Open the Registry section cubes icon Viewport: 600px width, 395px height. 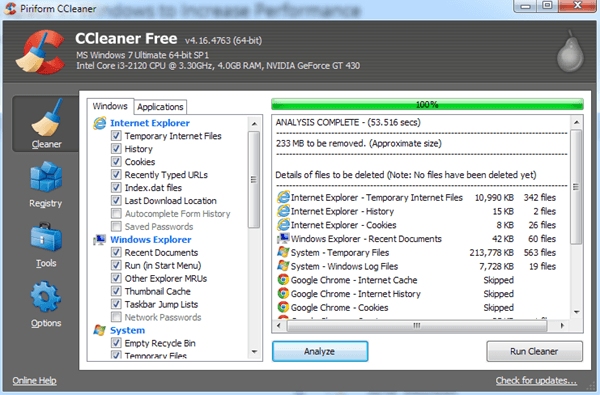46,177
